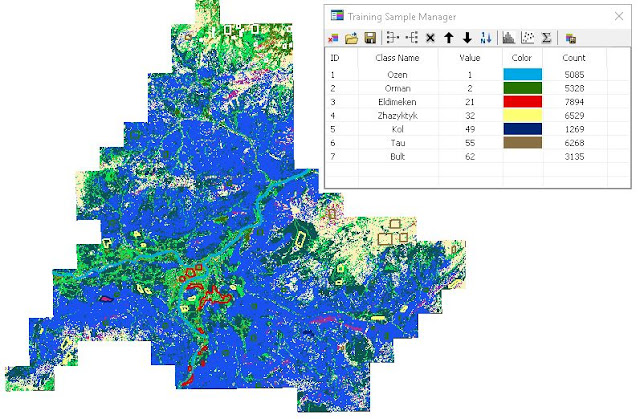
Task: Click the value cell 62 for Bult
Action: [x=470, y=156]
